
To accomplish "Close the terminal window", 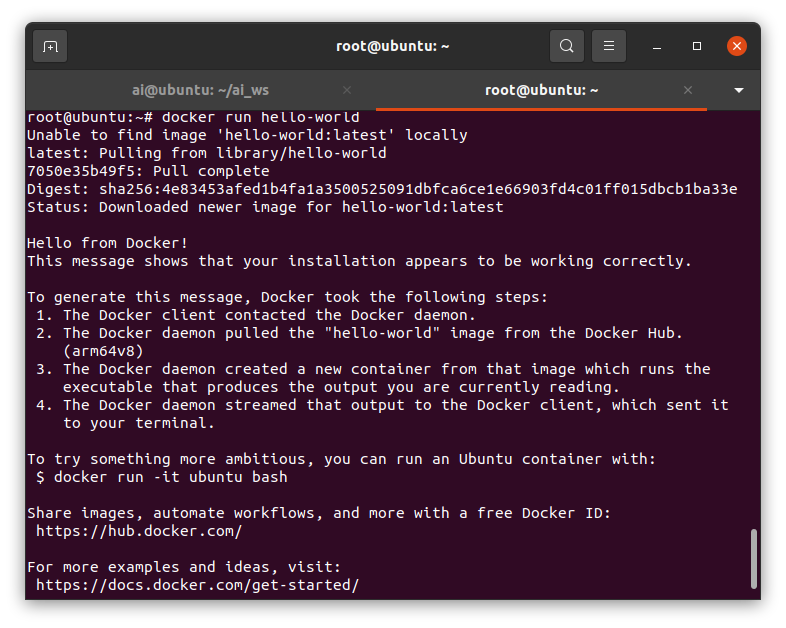I will (737, 46).
